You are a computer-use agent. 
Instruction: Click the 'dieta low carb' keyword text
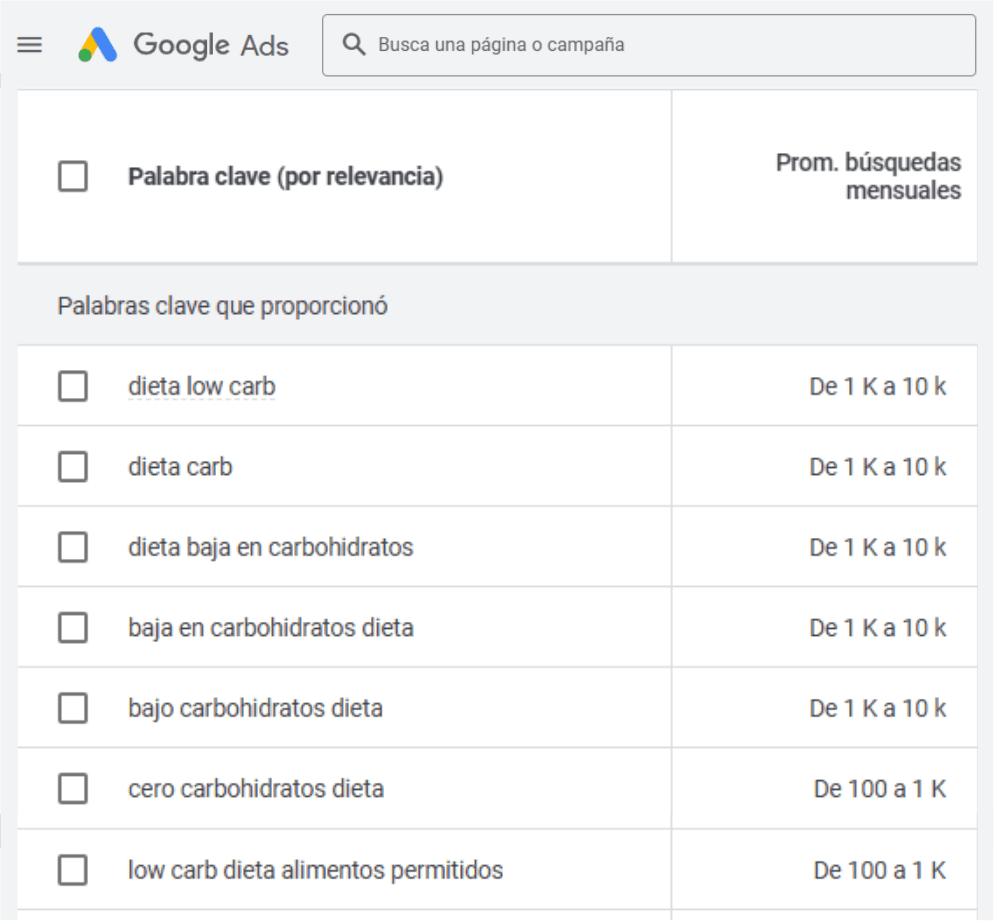coord(201,386)
